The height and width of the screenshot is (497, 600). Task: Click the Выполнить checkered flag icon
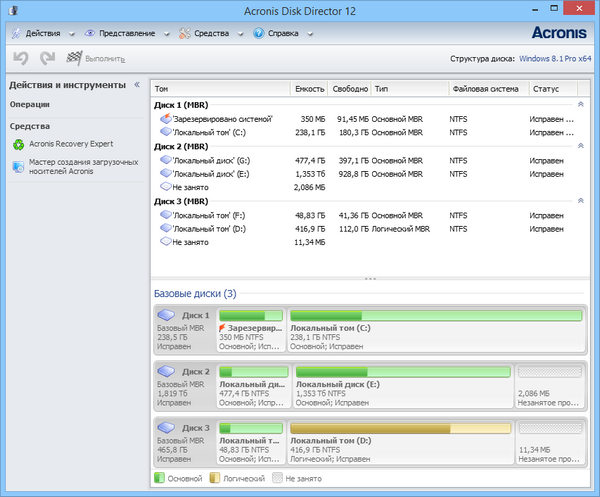tap(75, 59)
